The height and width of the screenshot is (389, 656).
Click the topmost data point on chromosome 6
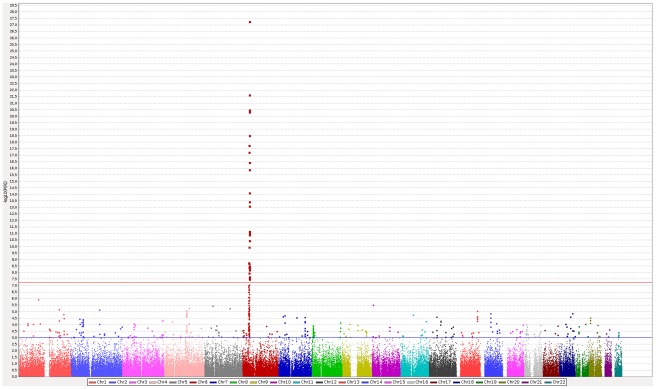point(250,22)
